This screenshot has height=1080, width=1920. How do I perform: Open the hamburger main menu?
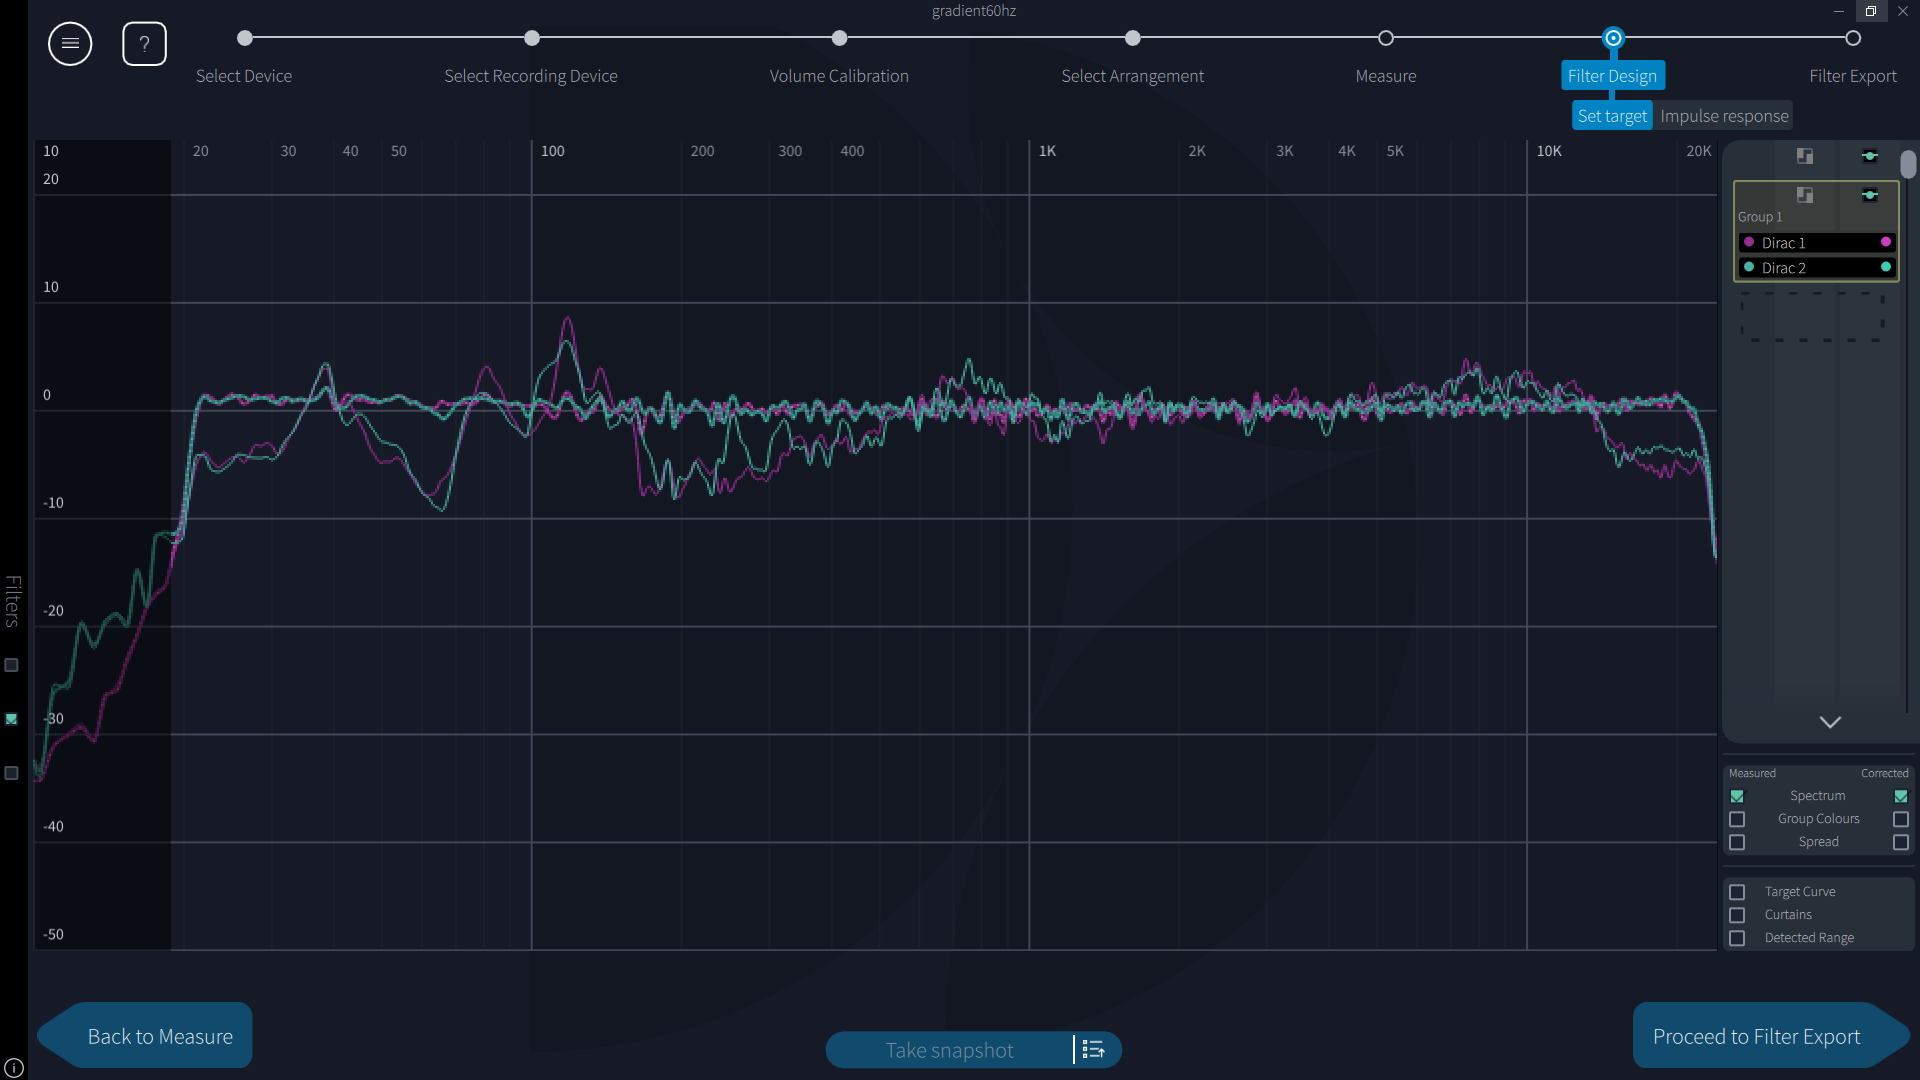[x=70, y=44]
